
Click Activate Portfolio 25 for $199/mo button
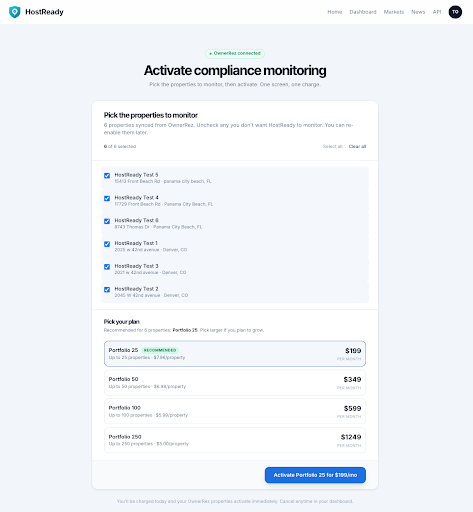[x=315, y=475]
